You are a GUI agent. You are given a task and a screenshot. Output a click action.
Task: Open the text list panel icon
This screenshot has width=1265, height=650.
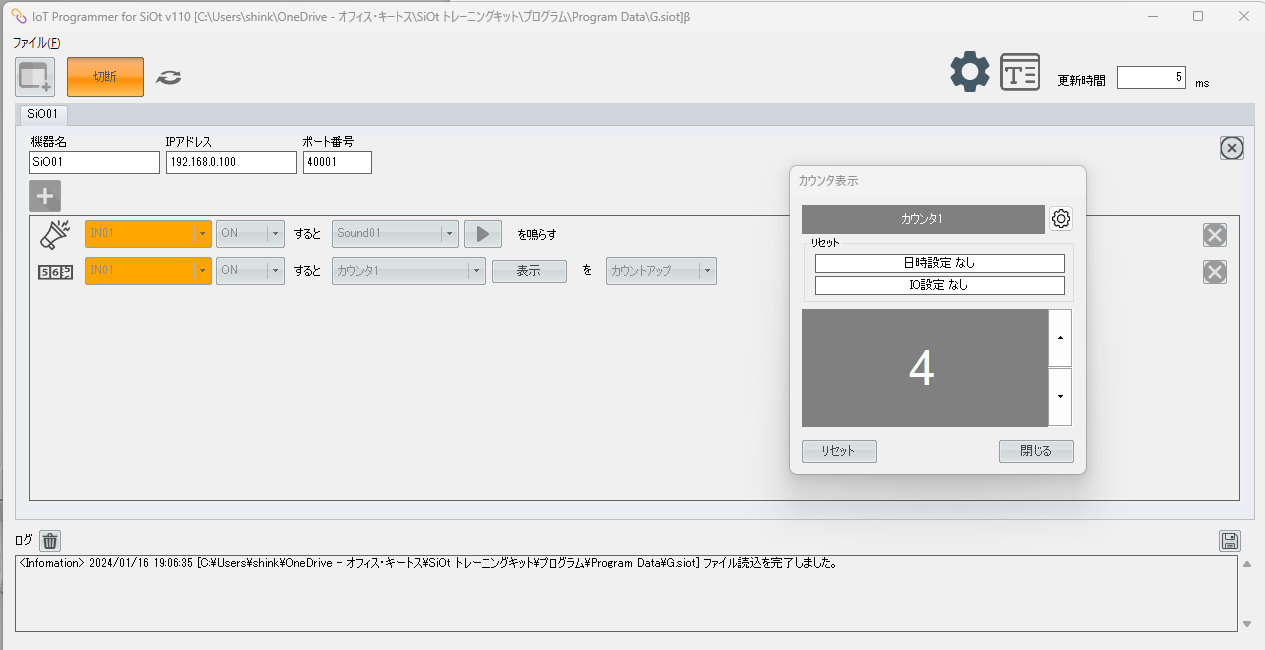pyautogui.click(x=1020, y=72)
